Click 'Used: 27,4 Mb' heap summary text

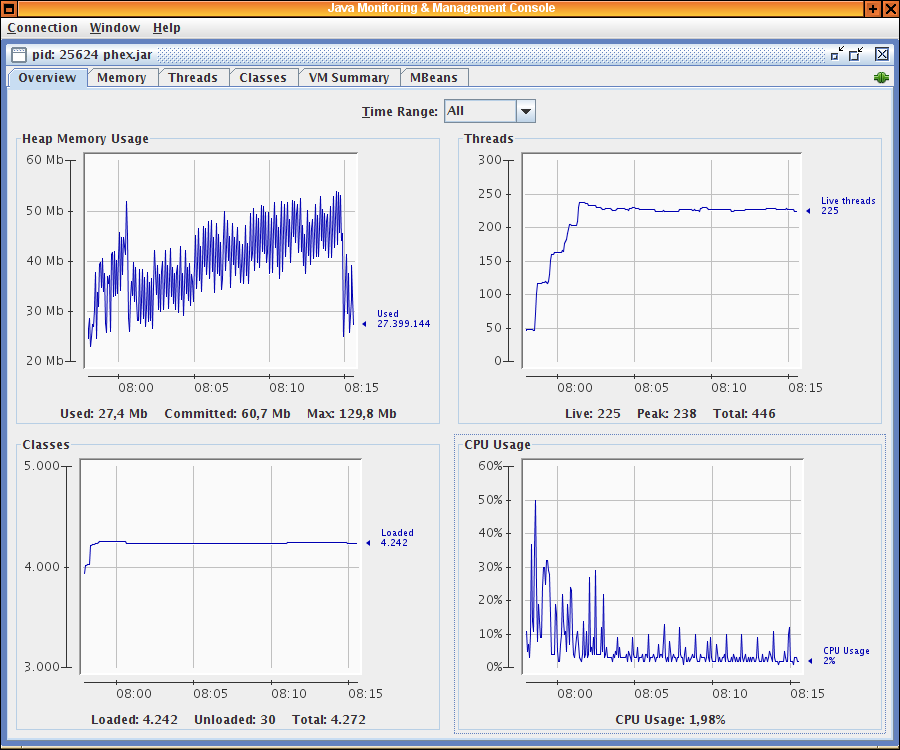point(104,414)
